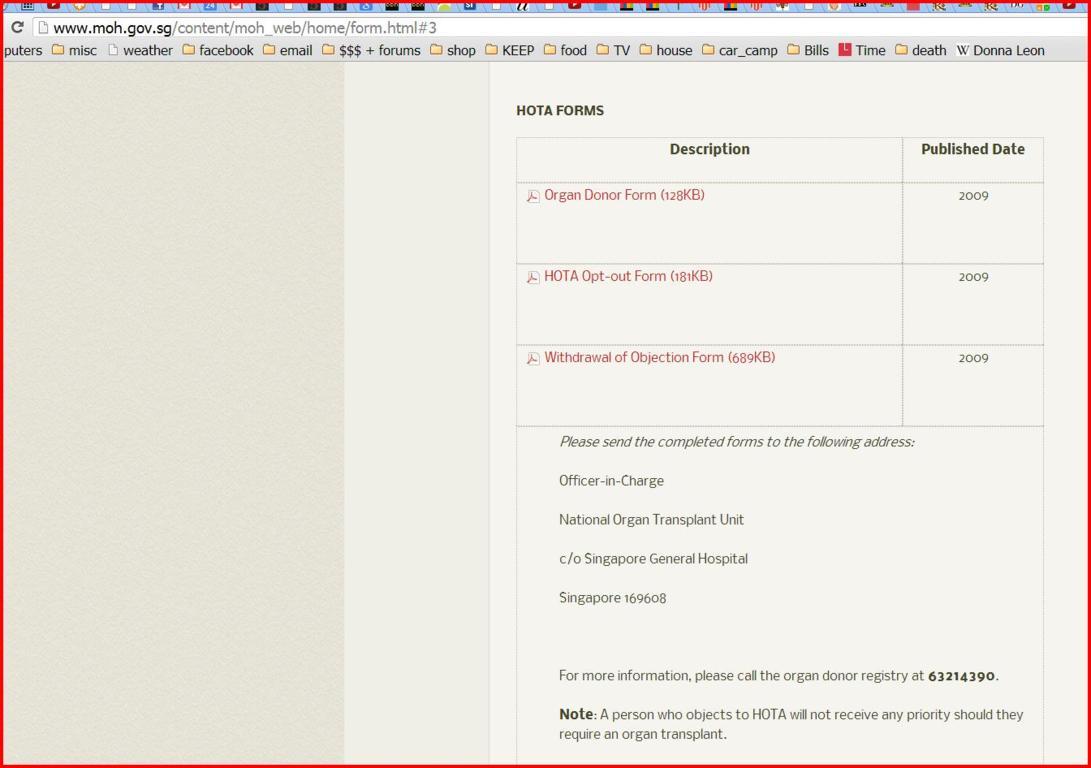Open the KEEP bookmarks folder
Screen dimensions: 1091x768
pos(509,50)
